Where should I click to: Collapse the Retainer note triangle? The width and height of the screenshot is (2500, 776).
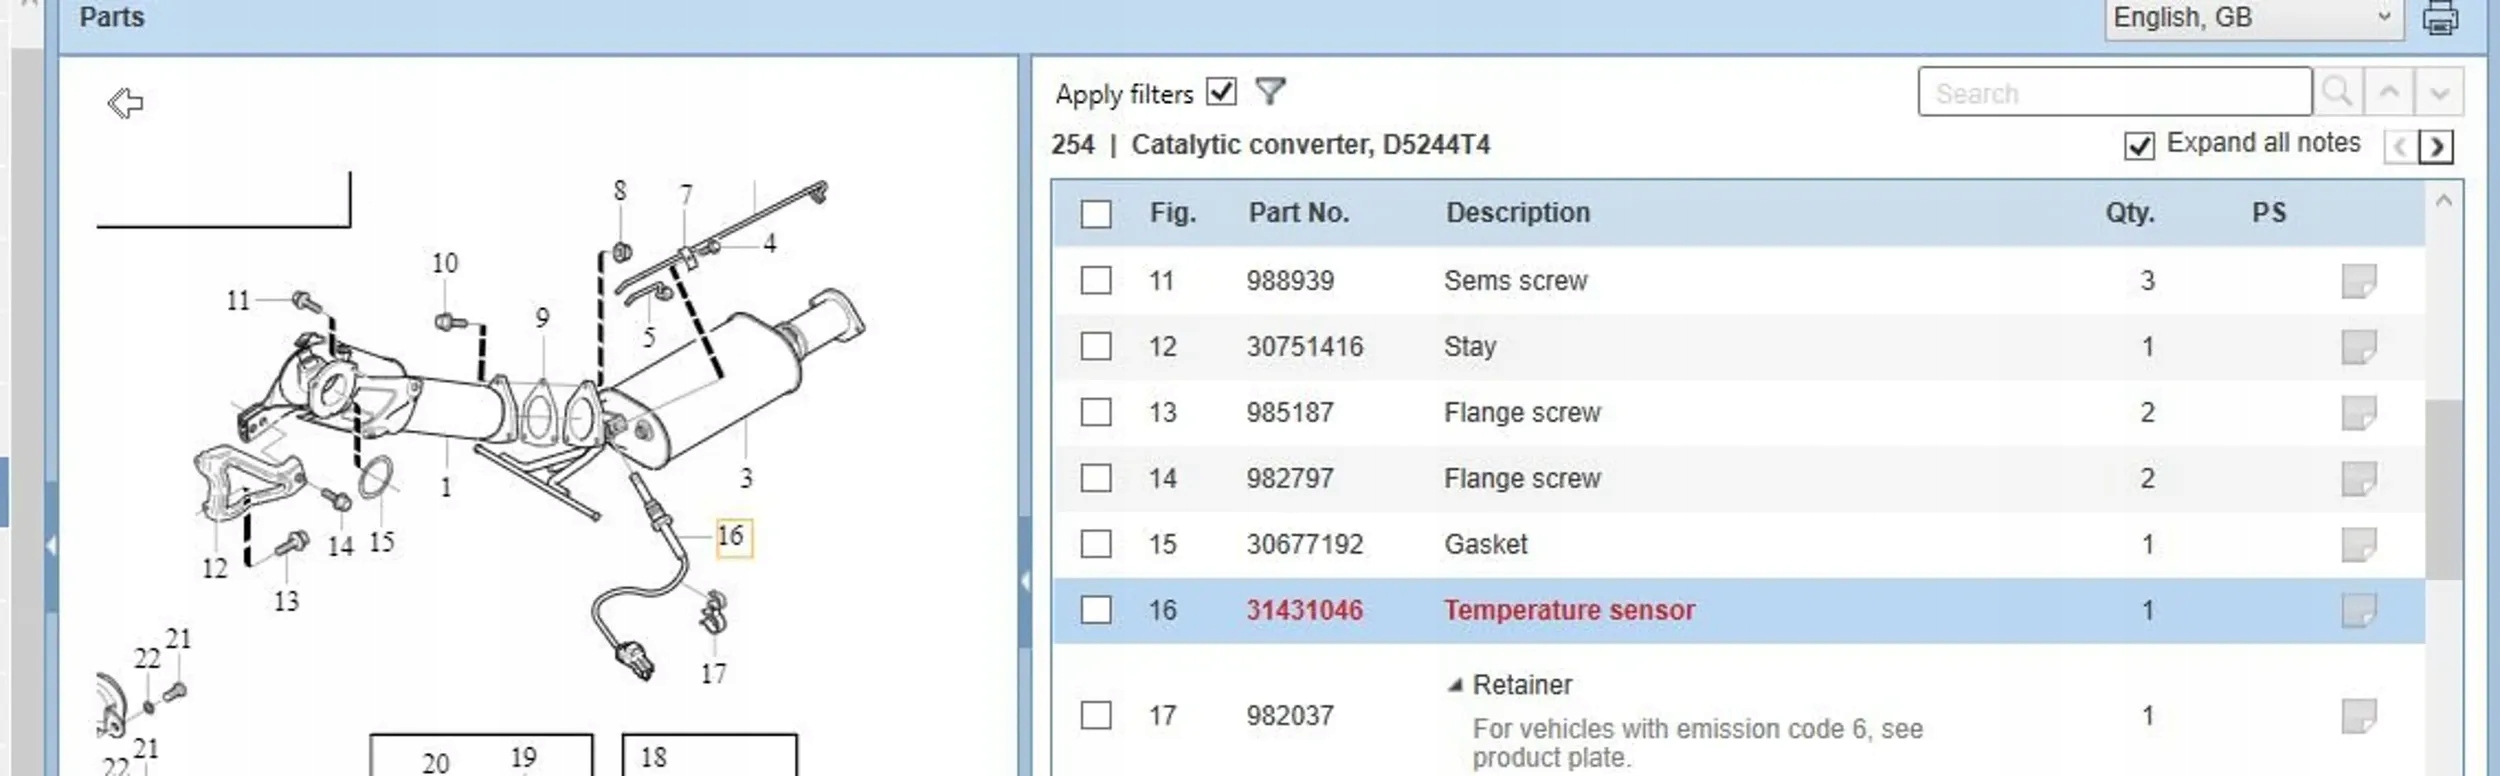[x=1456, y=685]
